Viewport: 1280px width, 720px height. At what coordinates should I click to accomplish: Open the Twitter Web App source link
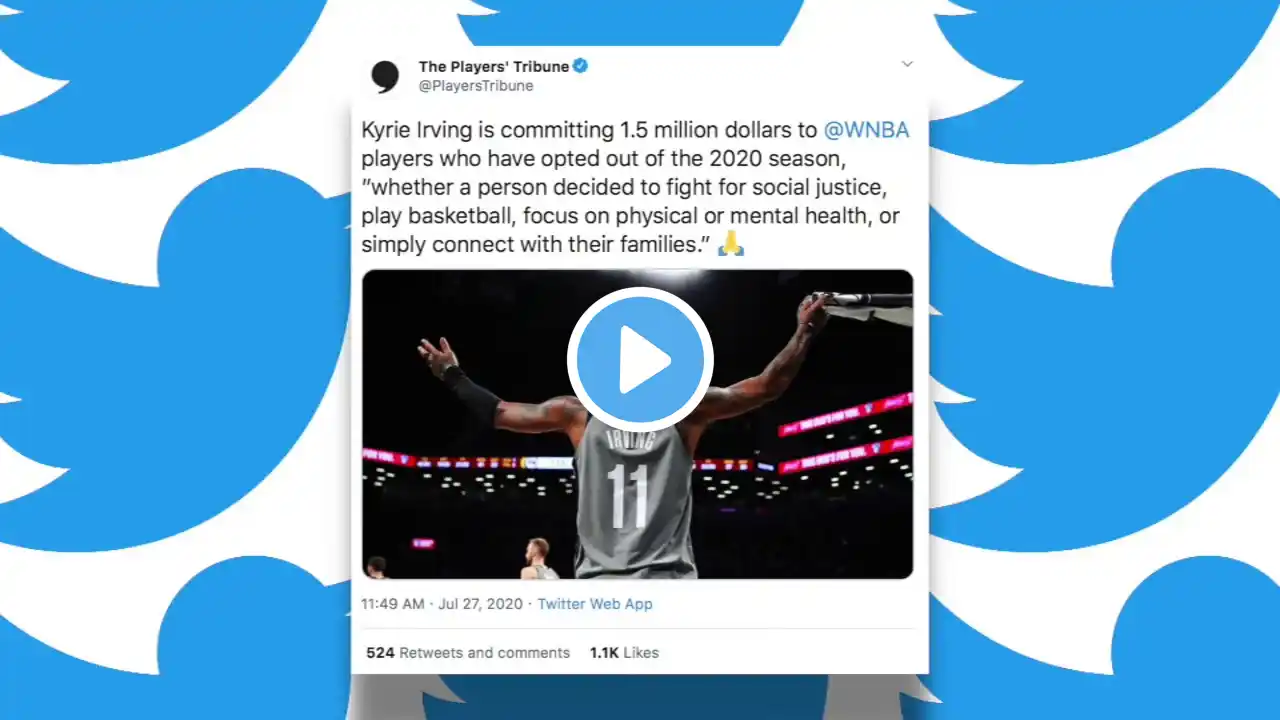point(595,604)
